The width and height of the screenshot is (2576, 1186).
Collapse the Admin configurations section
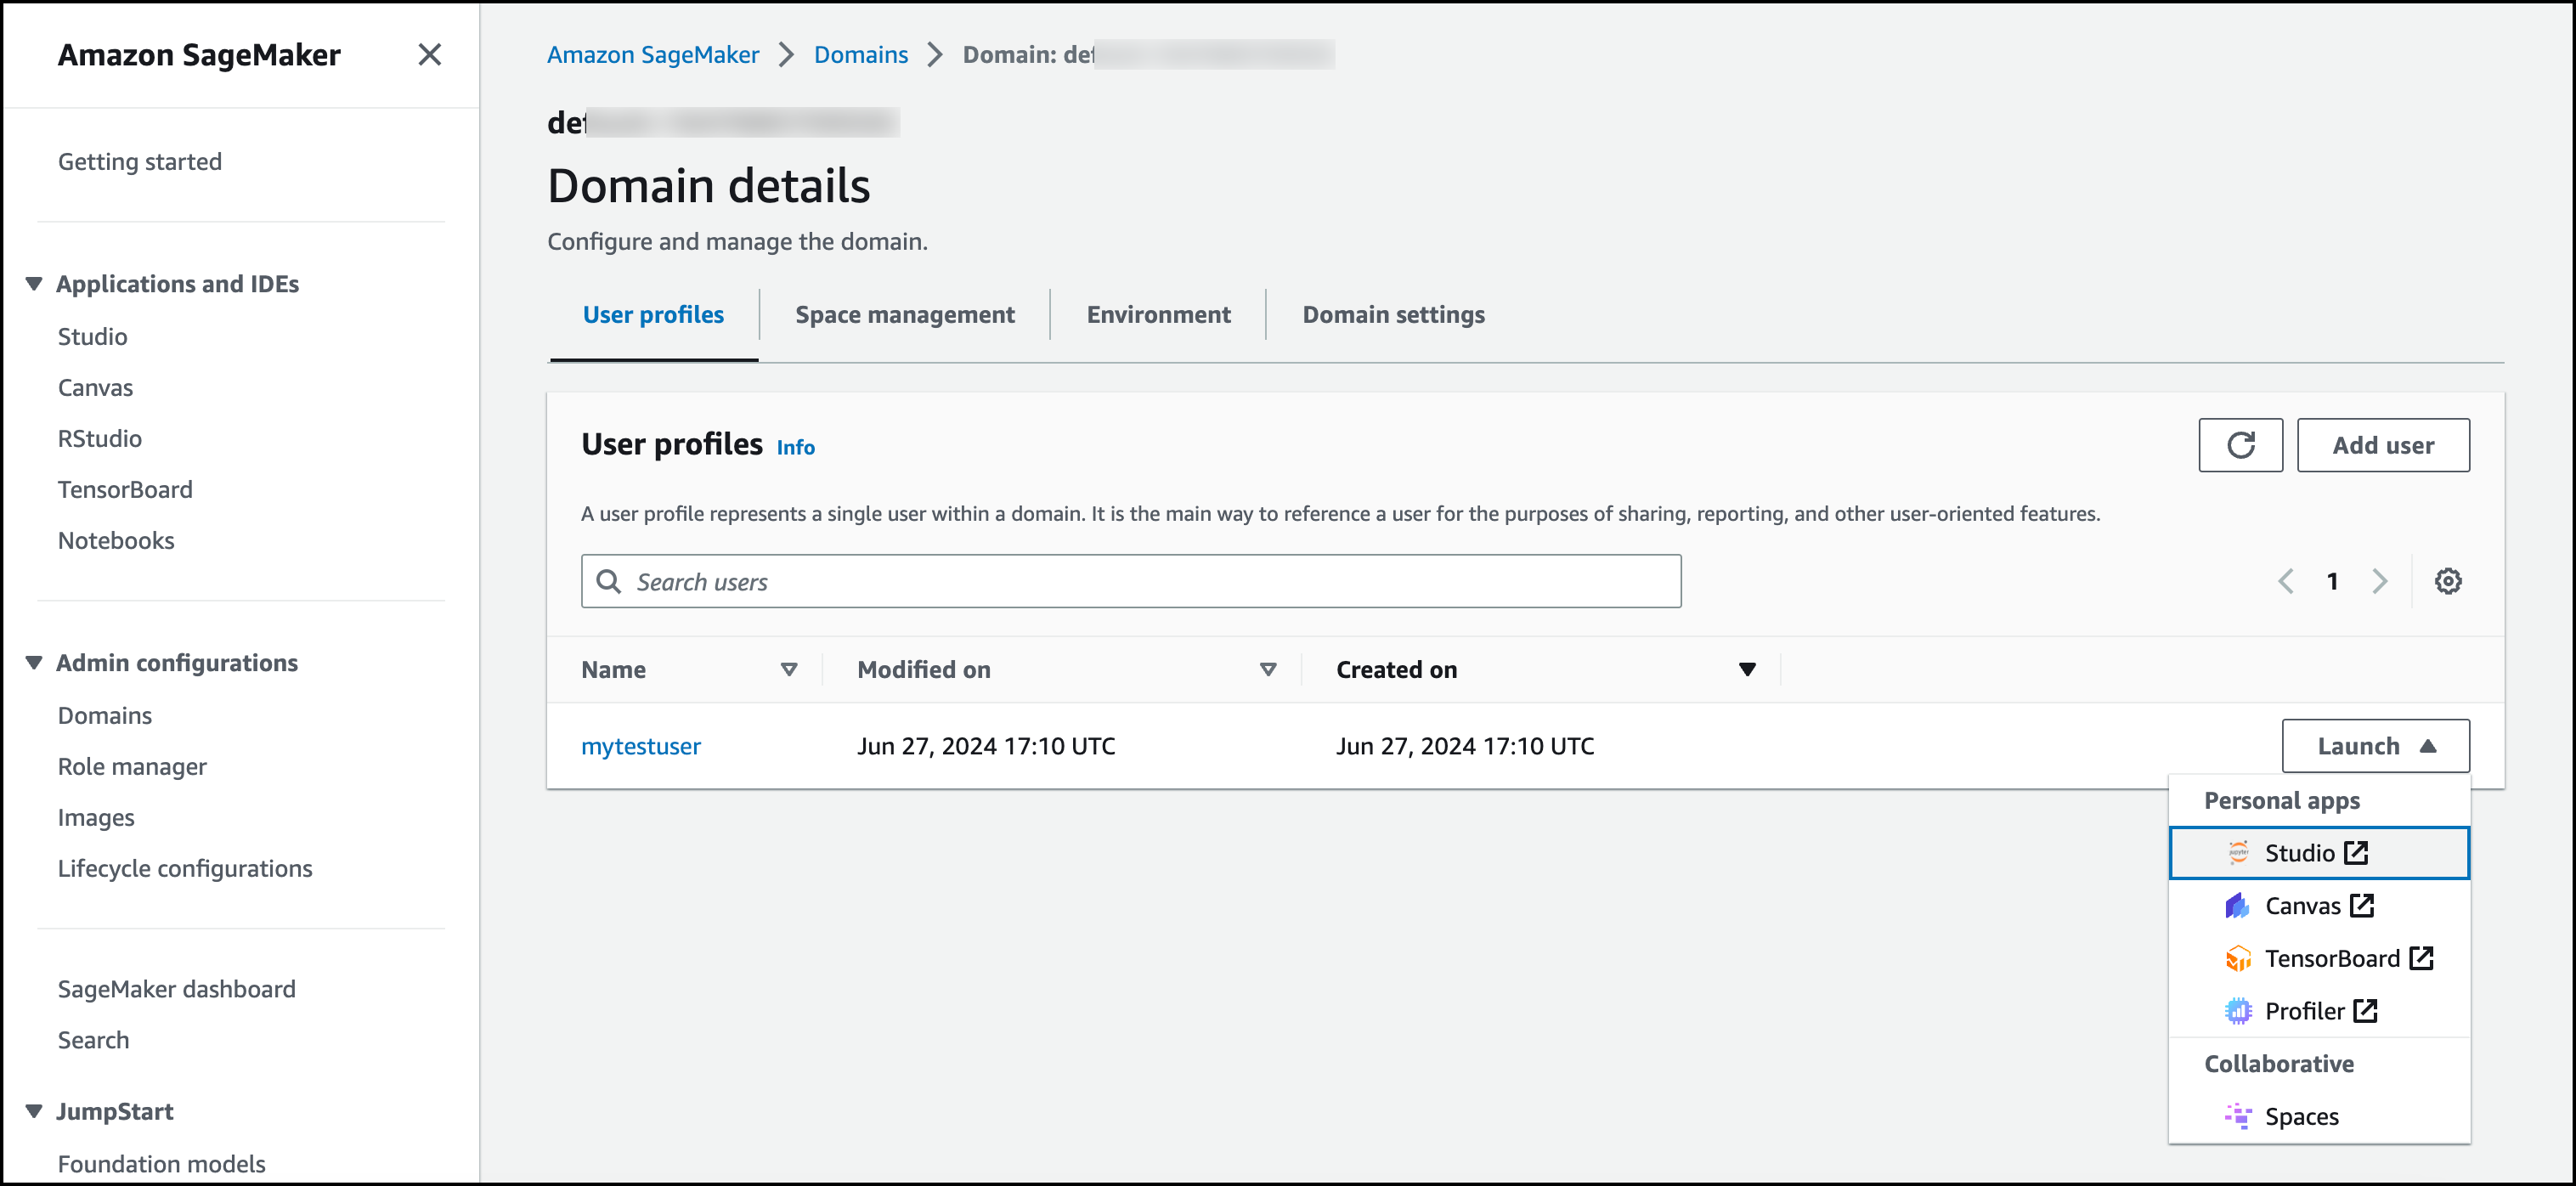34,663
